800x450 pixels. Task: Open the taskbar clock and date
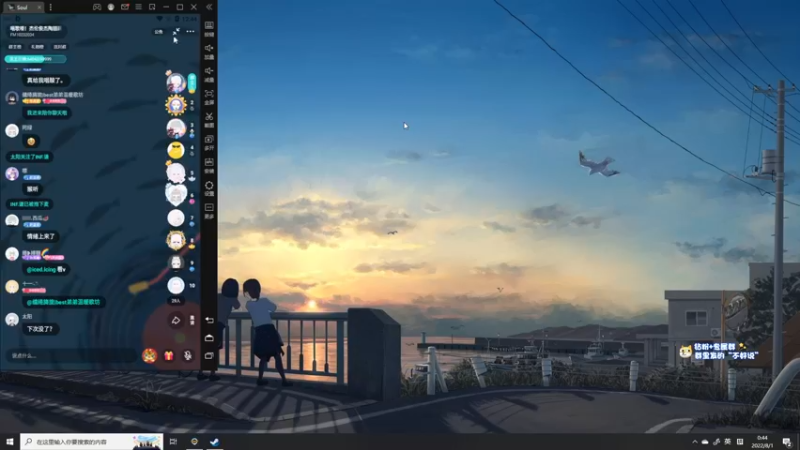click(762, 442)
